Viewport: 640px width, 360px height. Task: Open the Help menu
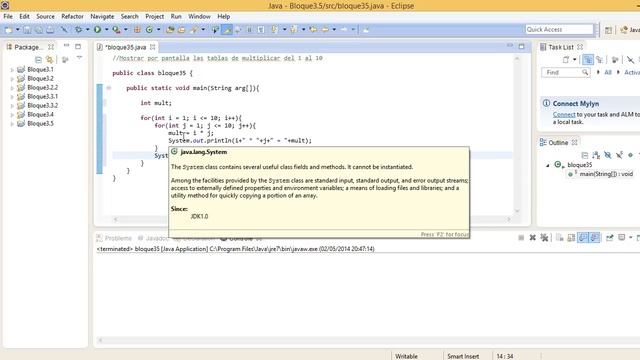(223, 16)
